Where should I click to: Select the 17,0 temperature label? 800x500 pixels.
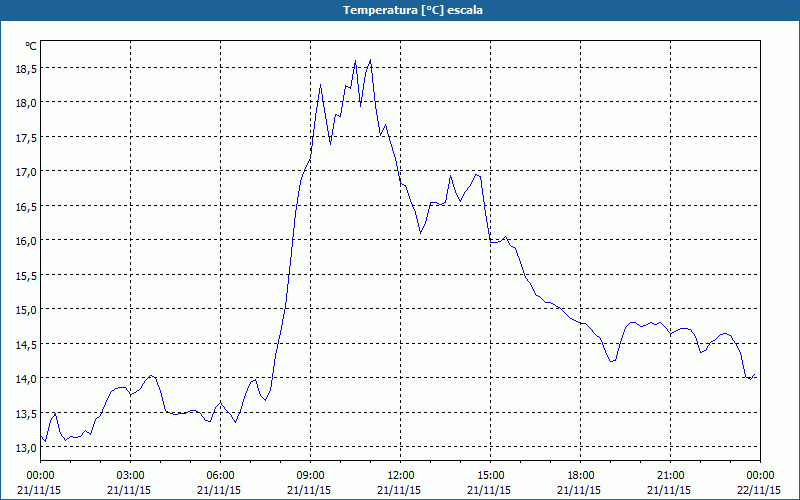pyautogui.click(x=26, y=172)
